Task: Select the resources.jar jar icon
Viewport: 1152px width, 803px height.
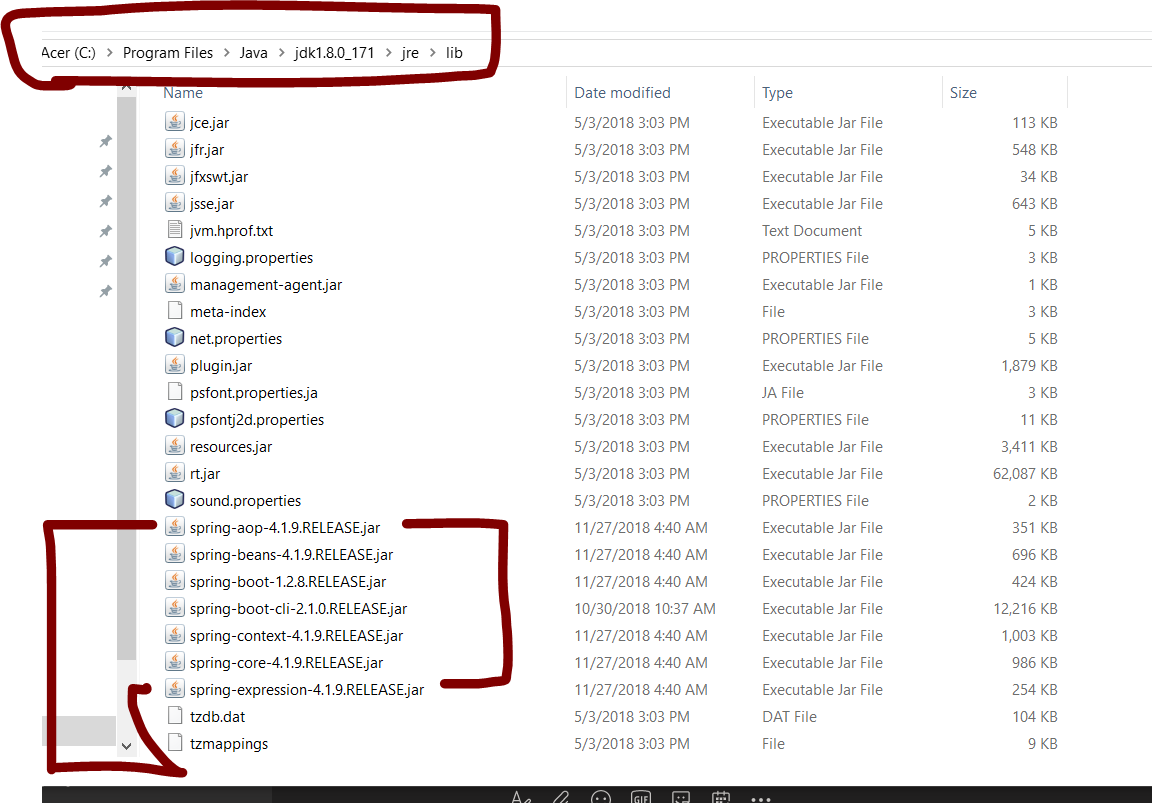Action: pyautogui.click(x=174, y=446)
